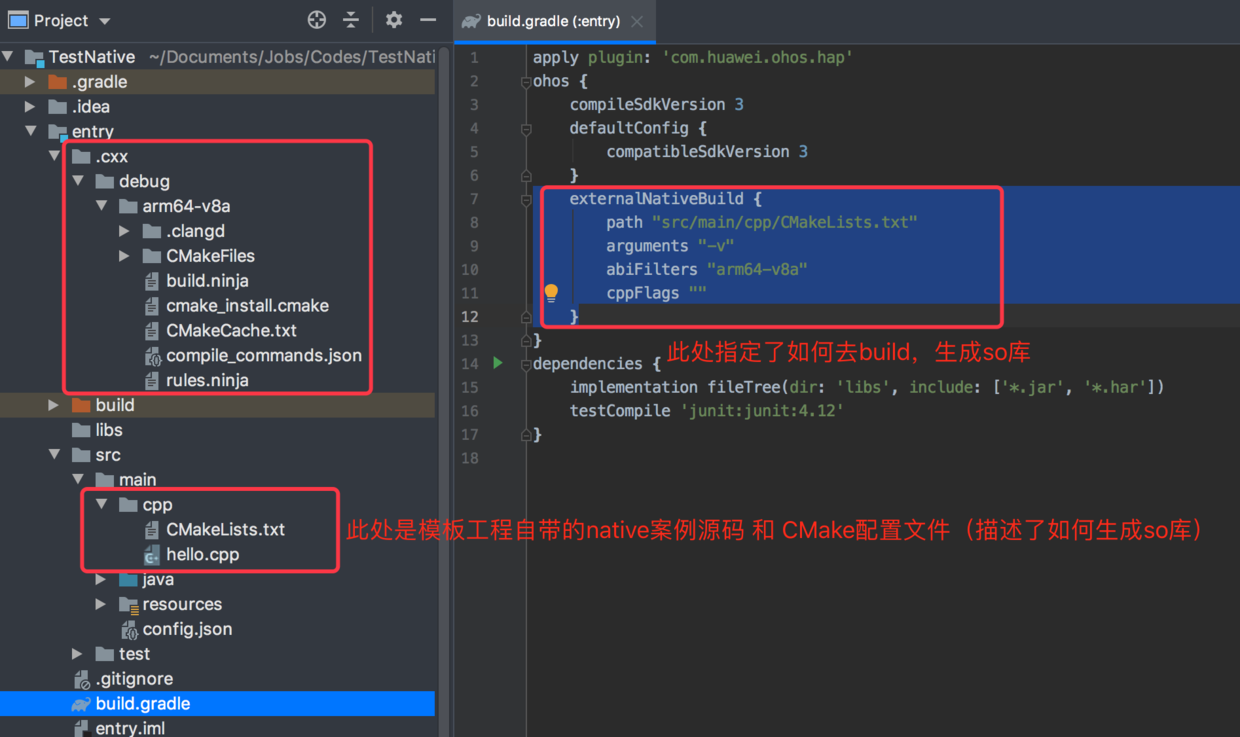The width and height of the screenshot is (1240, 737).
Task: Click the locate/scroll-from-source target icon
Action: tap(317, 20)
